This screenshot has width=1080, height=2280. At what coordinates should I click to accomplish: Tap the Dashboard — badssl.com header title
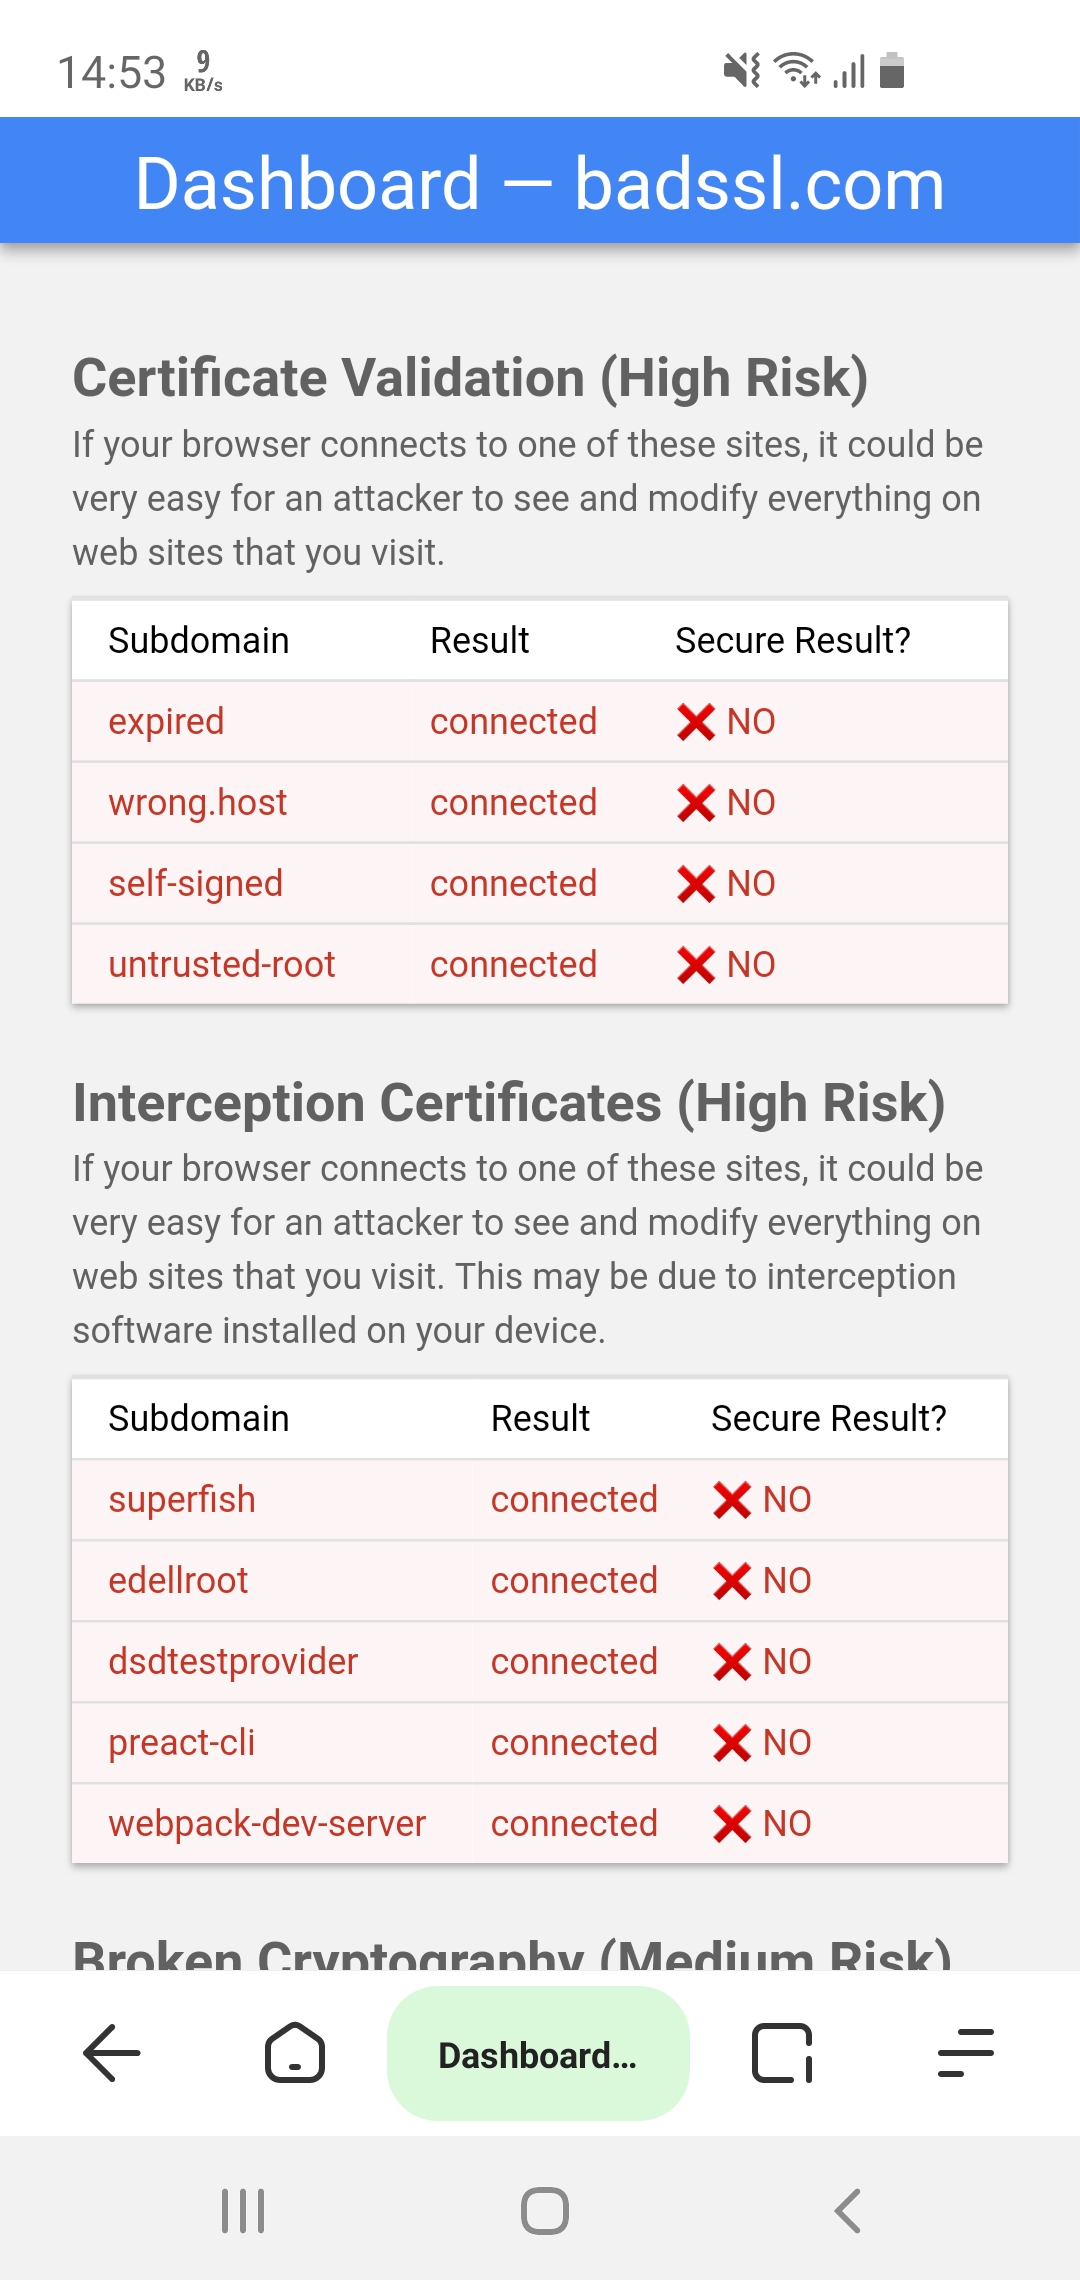540,184
